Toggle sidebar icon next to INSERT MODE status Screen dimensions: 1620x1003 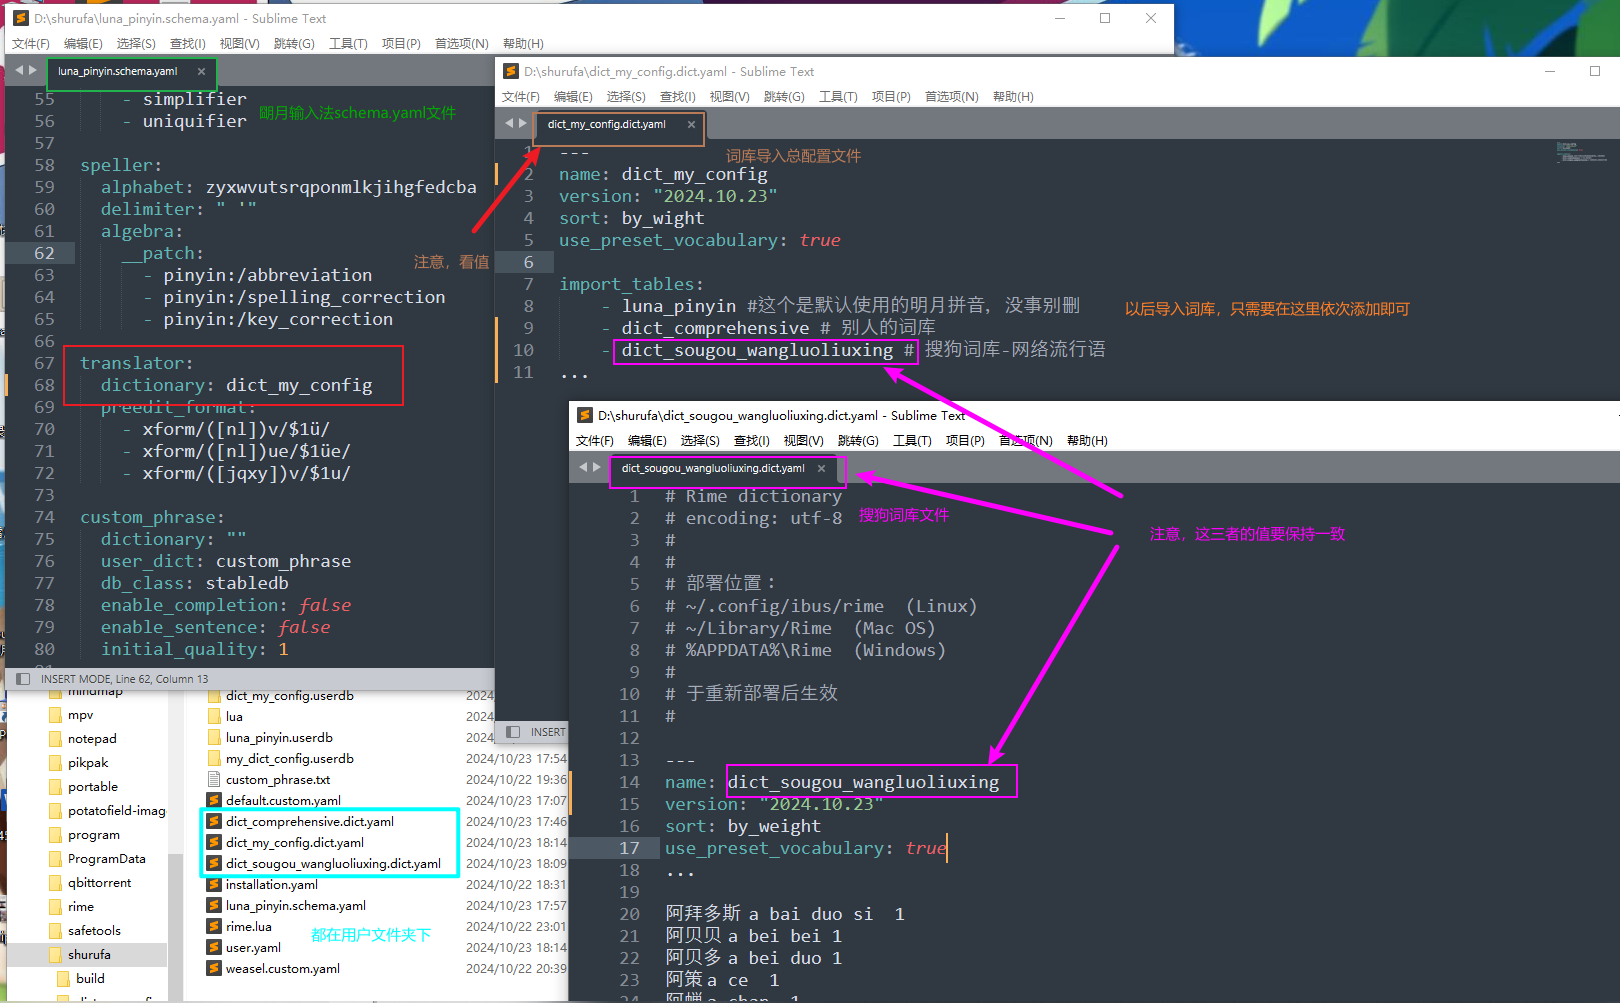pyautogui.click(x=23, y=679)
